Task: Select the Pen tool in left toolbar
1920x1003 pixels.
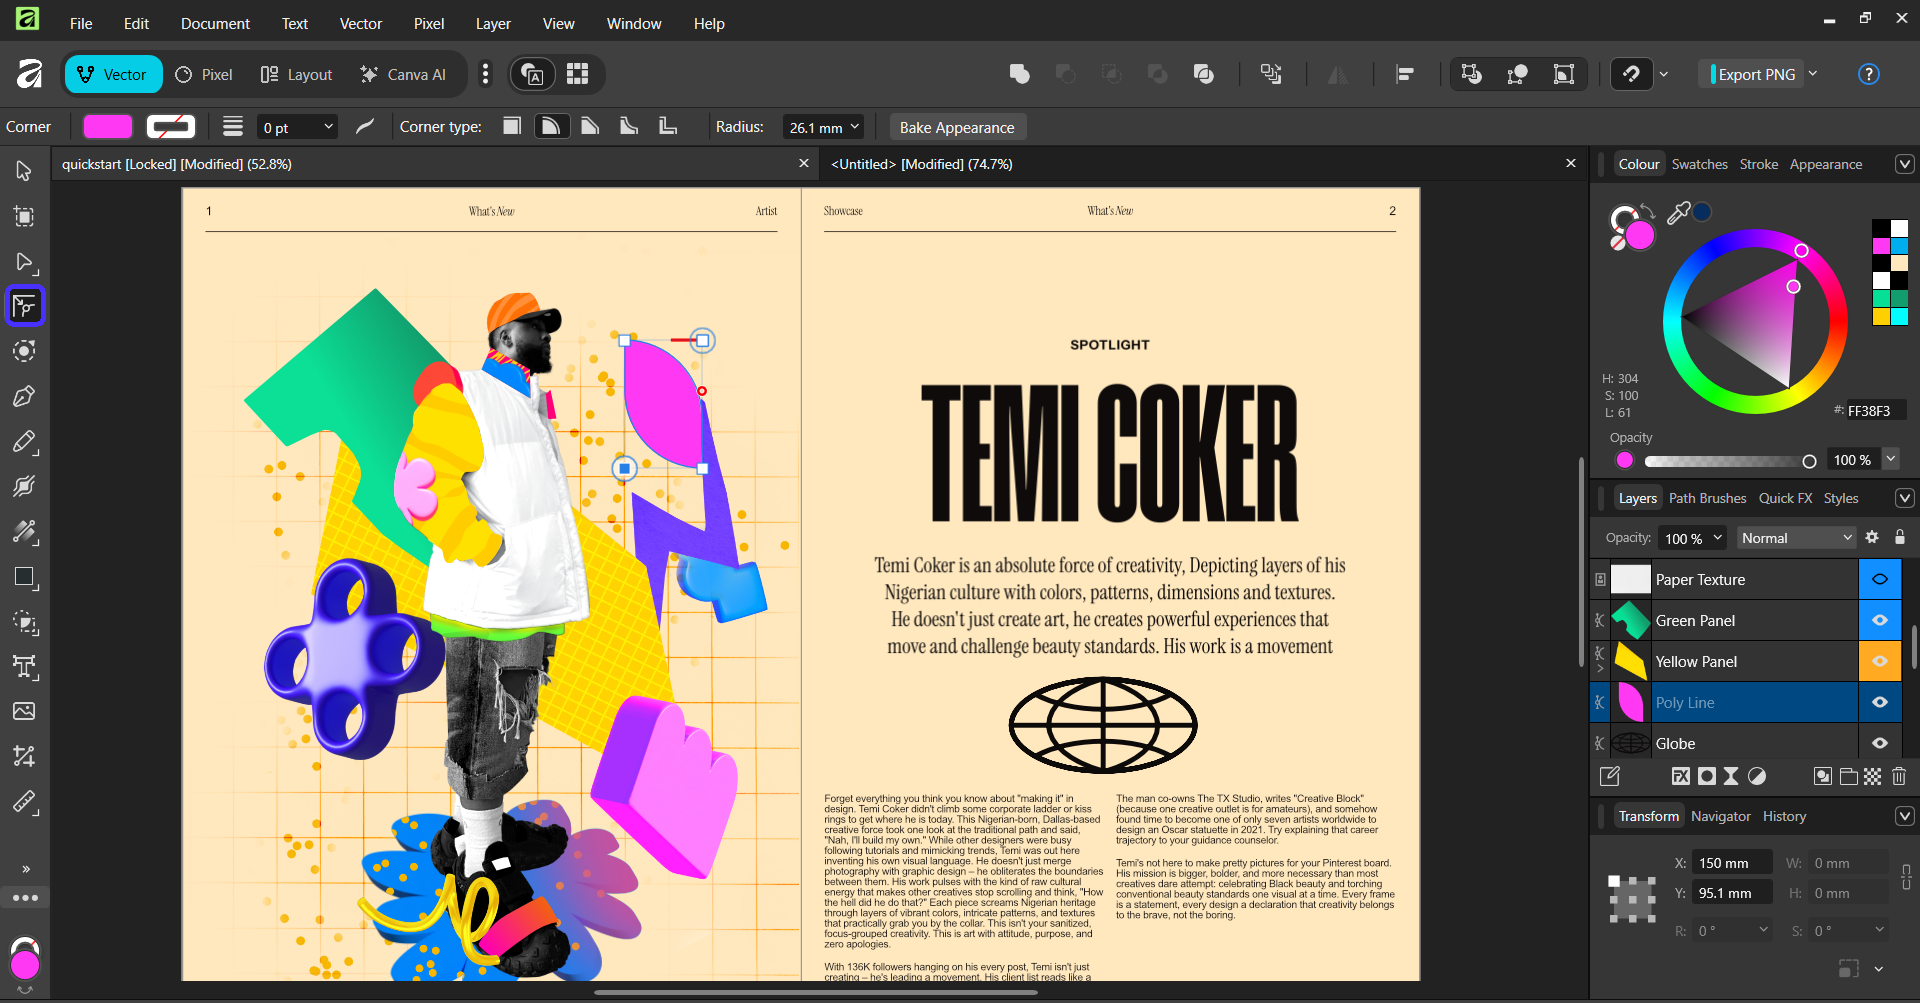Action: 24,396
